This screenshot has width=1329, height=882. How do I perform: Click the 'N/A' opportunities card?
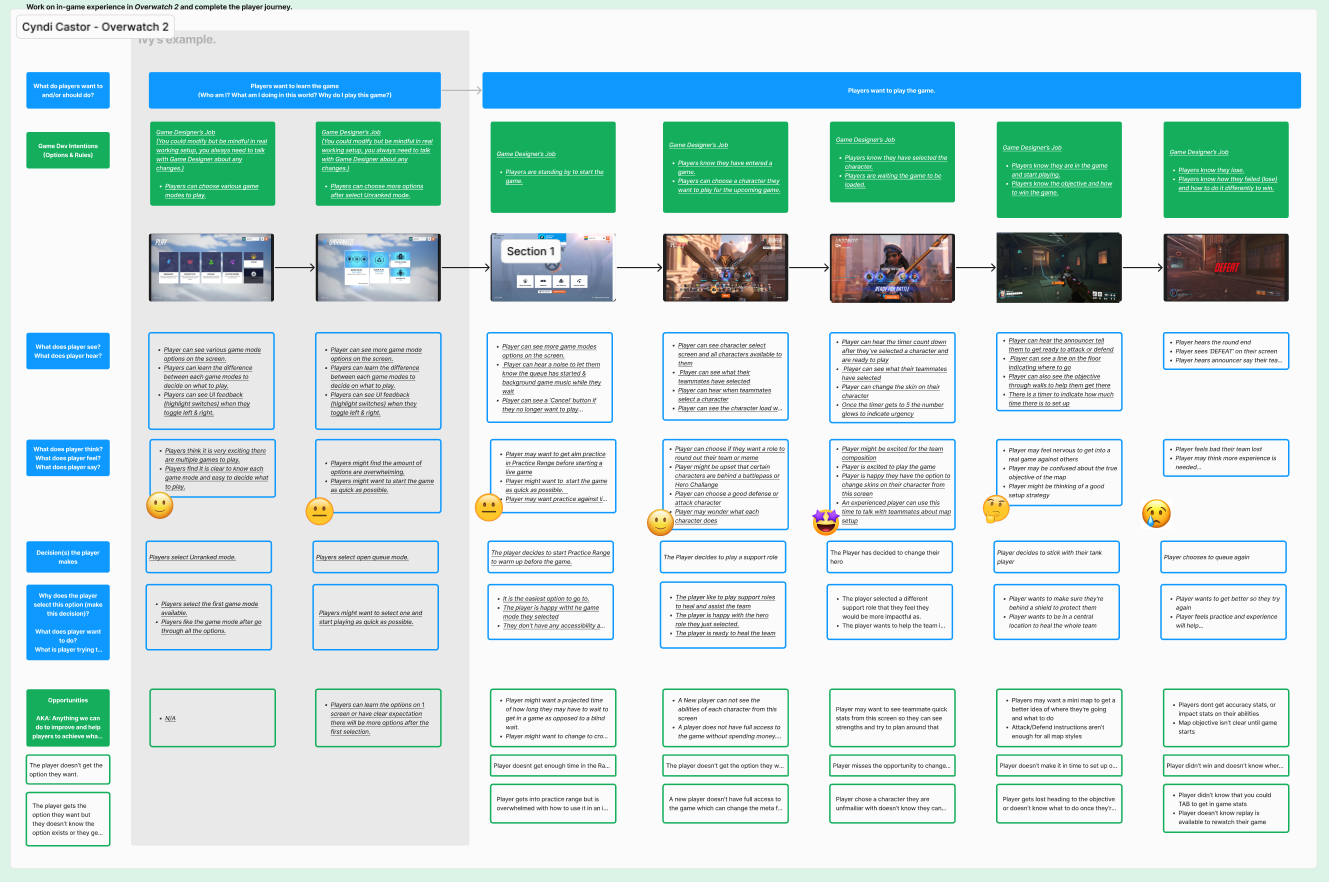(x=212, y=718)
